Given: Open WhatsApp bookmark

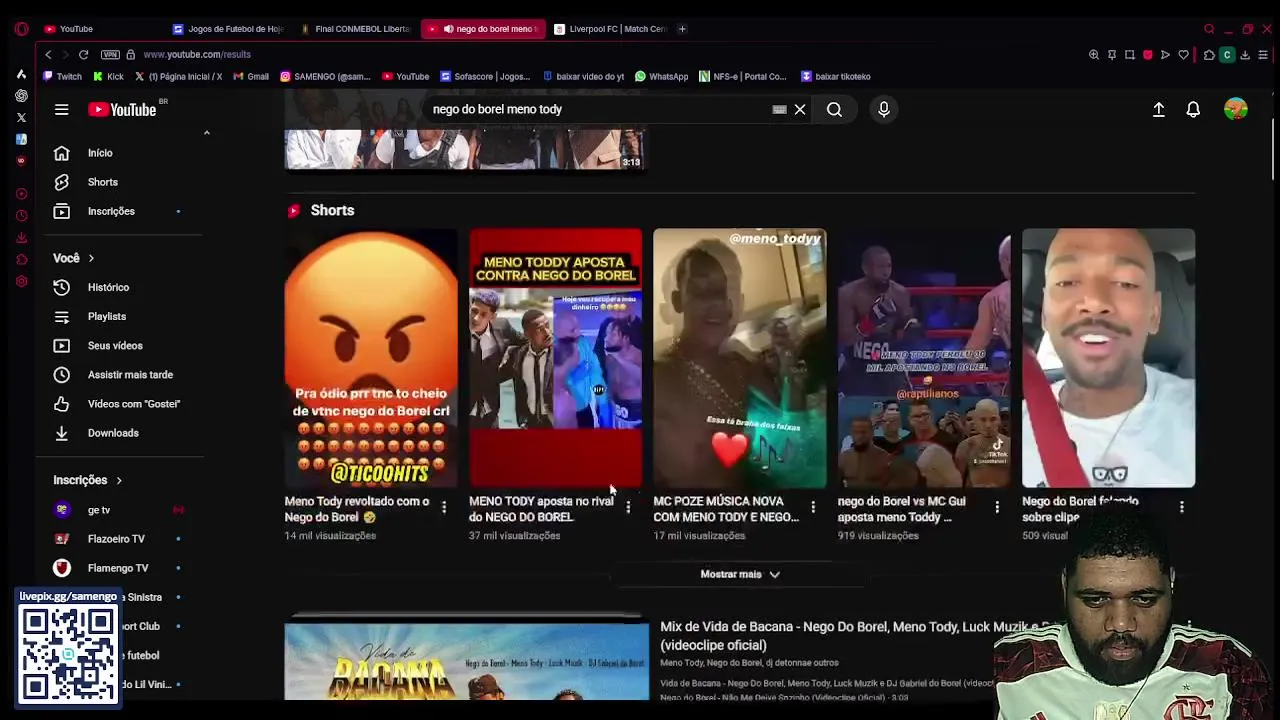Looking at the screenshot, I should 662,77.
